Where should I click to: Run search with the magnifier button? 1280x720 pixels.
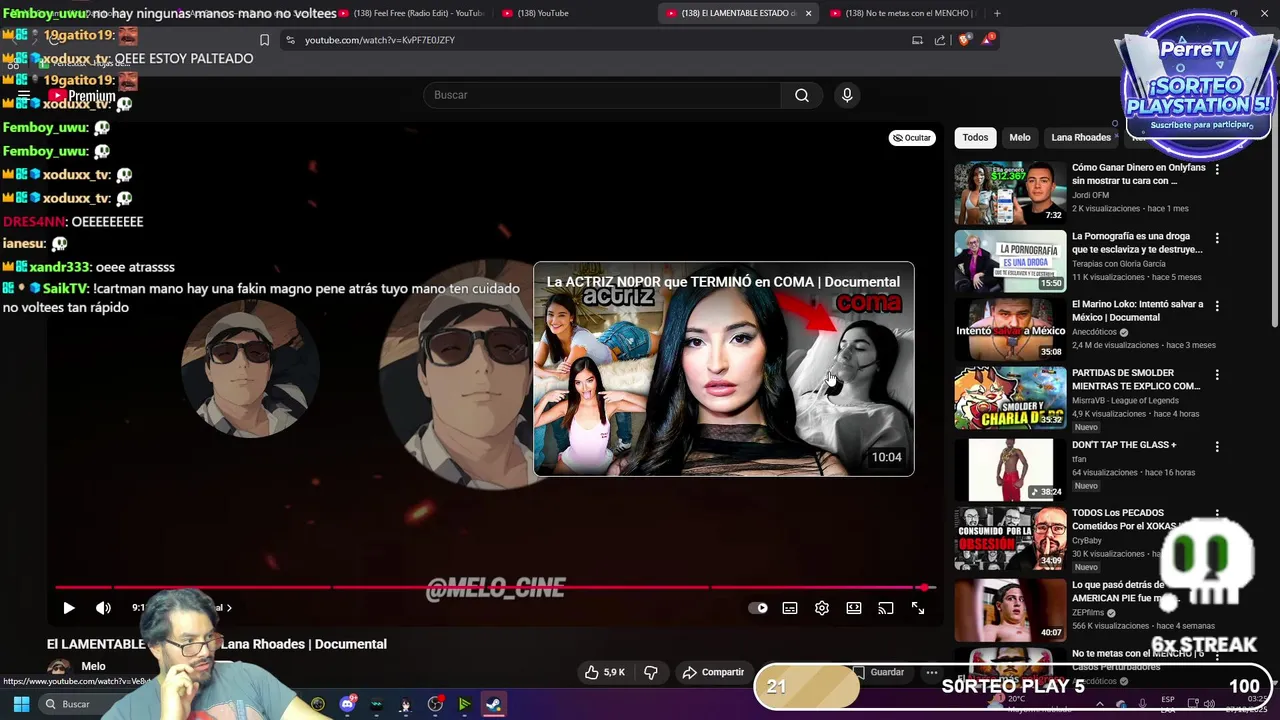(x=802, y=95)
